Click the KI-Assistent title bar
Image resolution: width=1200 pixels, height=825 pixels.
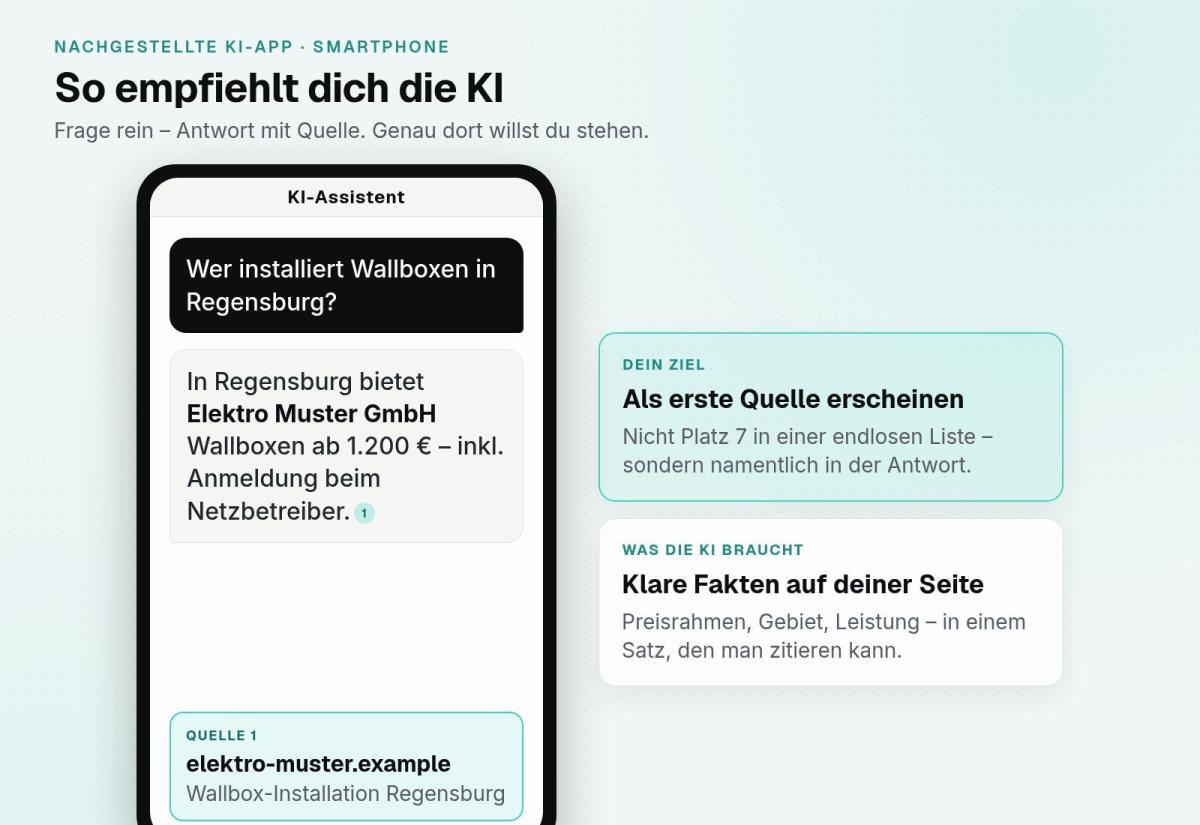(346, 197)
